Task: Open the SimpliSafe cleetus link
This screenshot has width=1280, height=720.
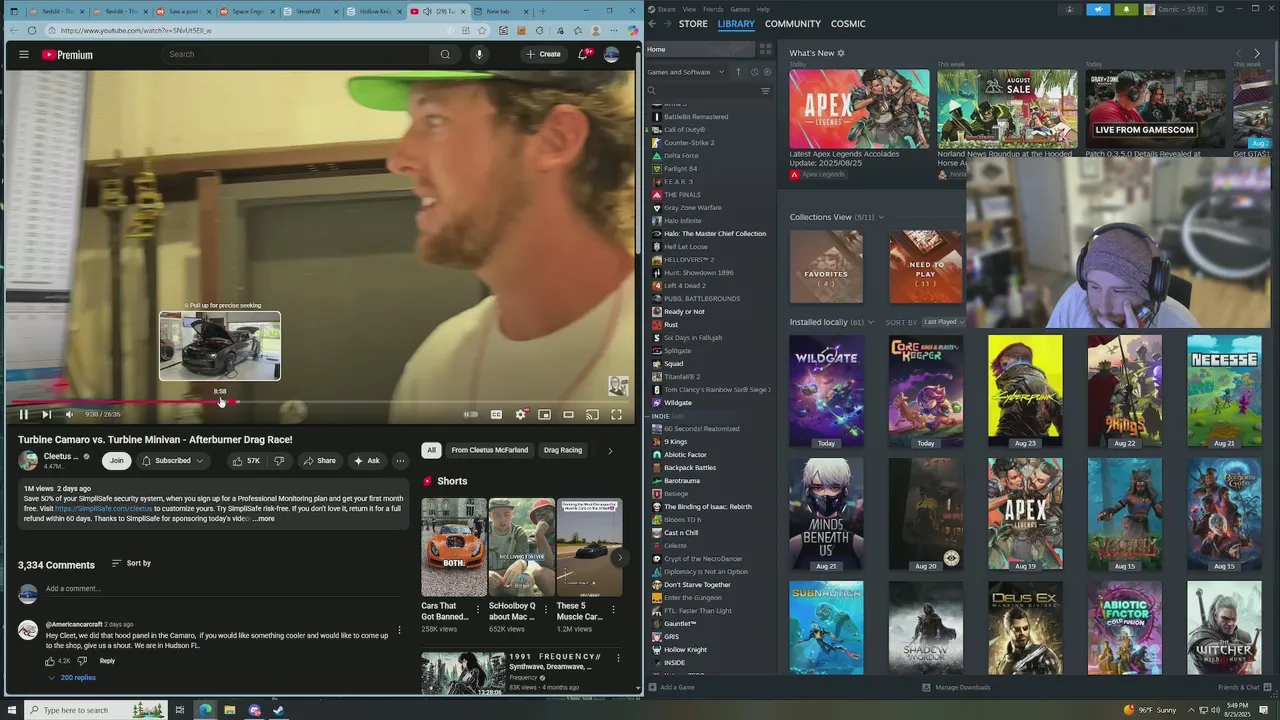Action: (x=103, y=509)
